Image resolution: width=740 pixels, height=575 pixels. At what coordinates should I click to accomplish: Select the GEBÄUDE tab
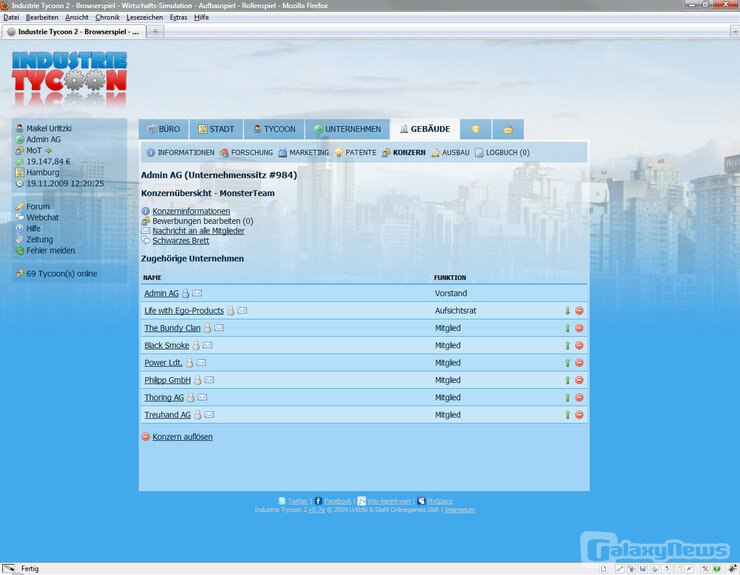coord(425,129)
